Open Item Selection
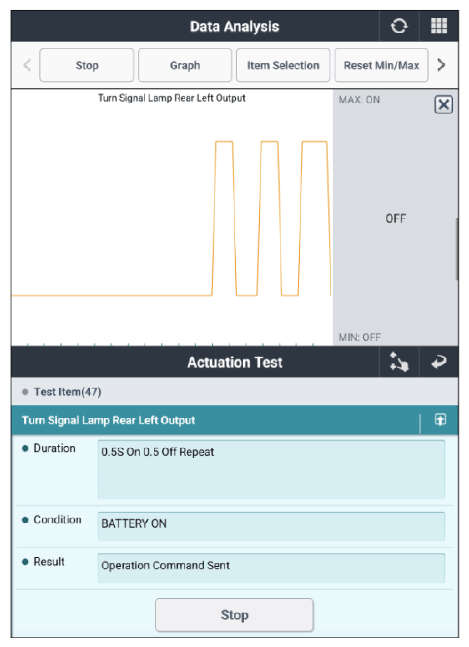 point(283,65)
